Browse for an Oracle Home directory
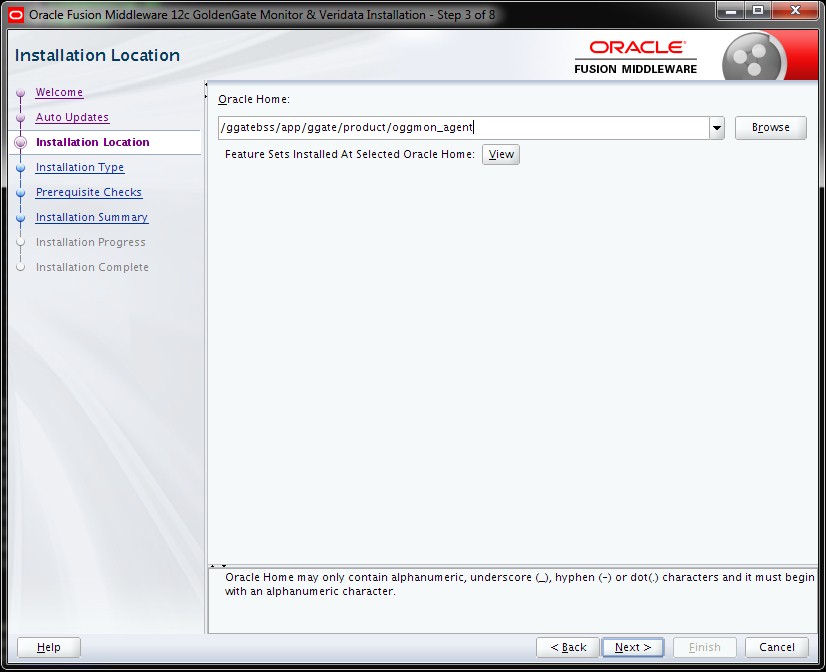 [770, 128]
